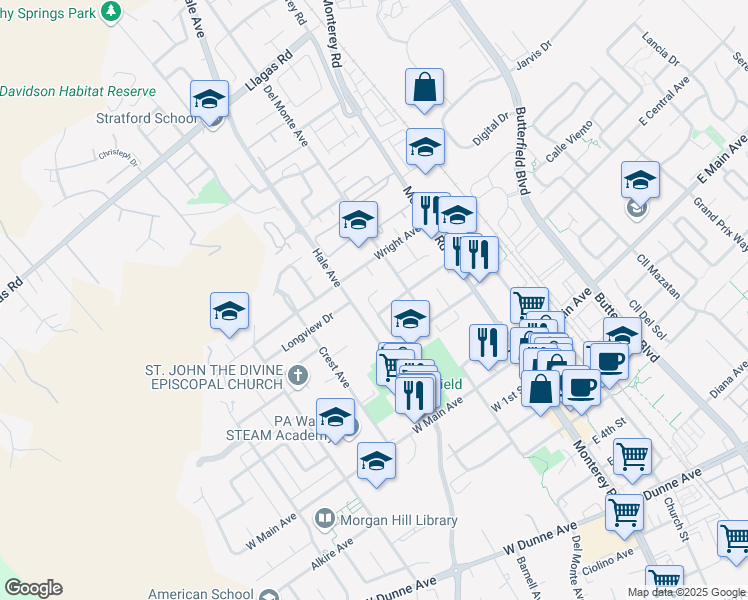Open the school marker next to Digital Dr

(x=426, y=148)
